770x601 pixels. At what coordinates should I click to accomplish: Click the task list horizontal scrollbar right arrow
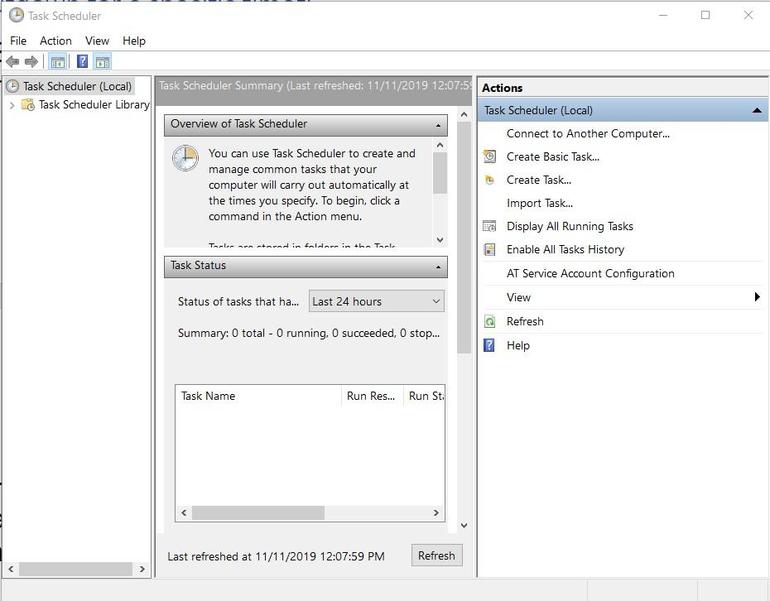coord(436,513)
